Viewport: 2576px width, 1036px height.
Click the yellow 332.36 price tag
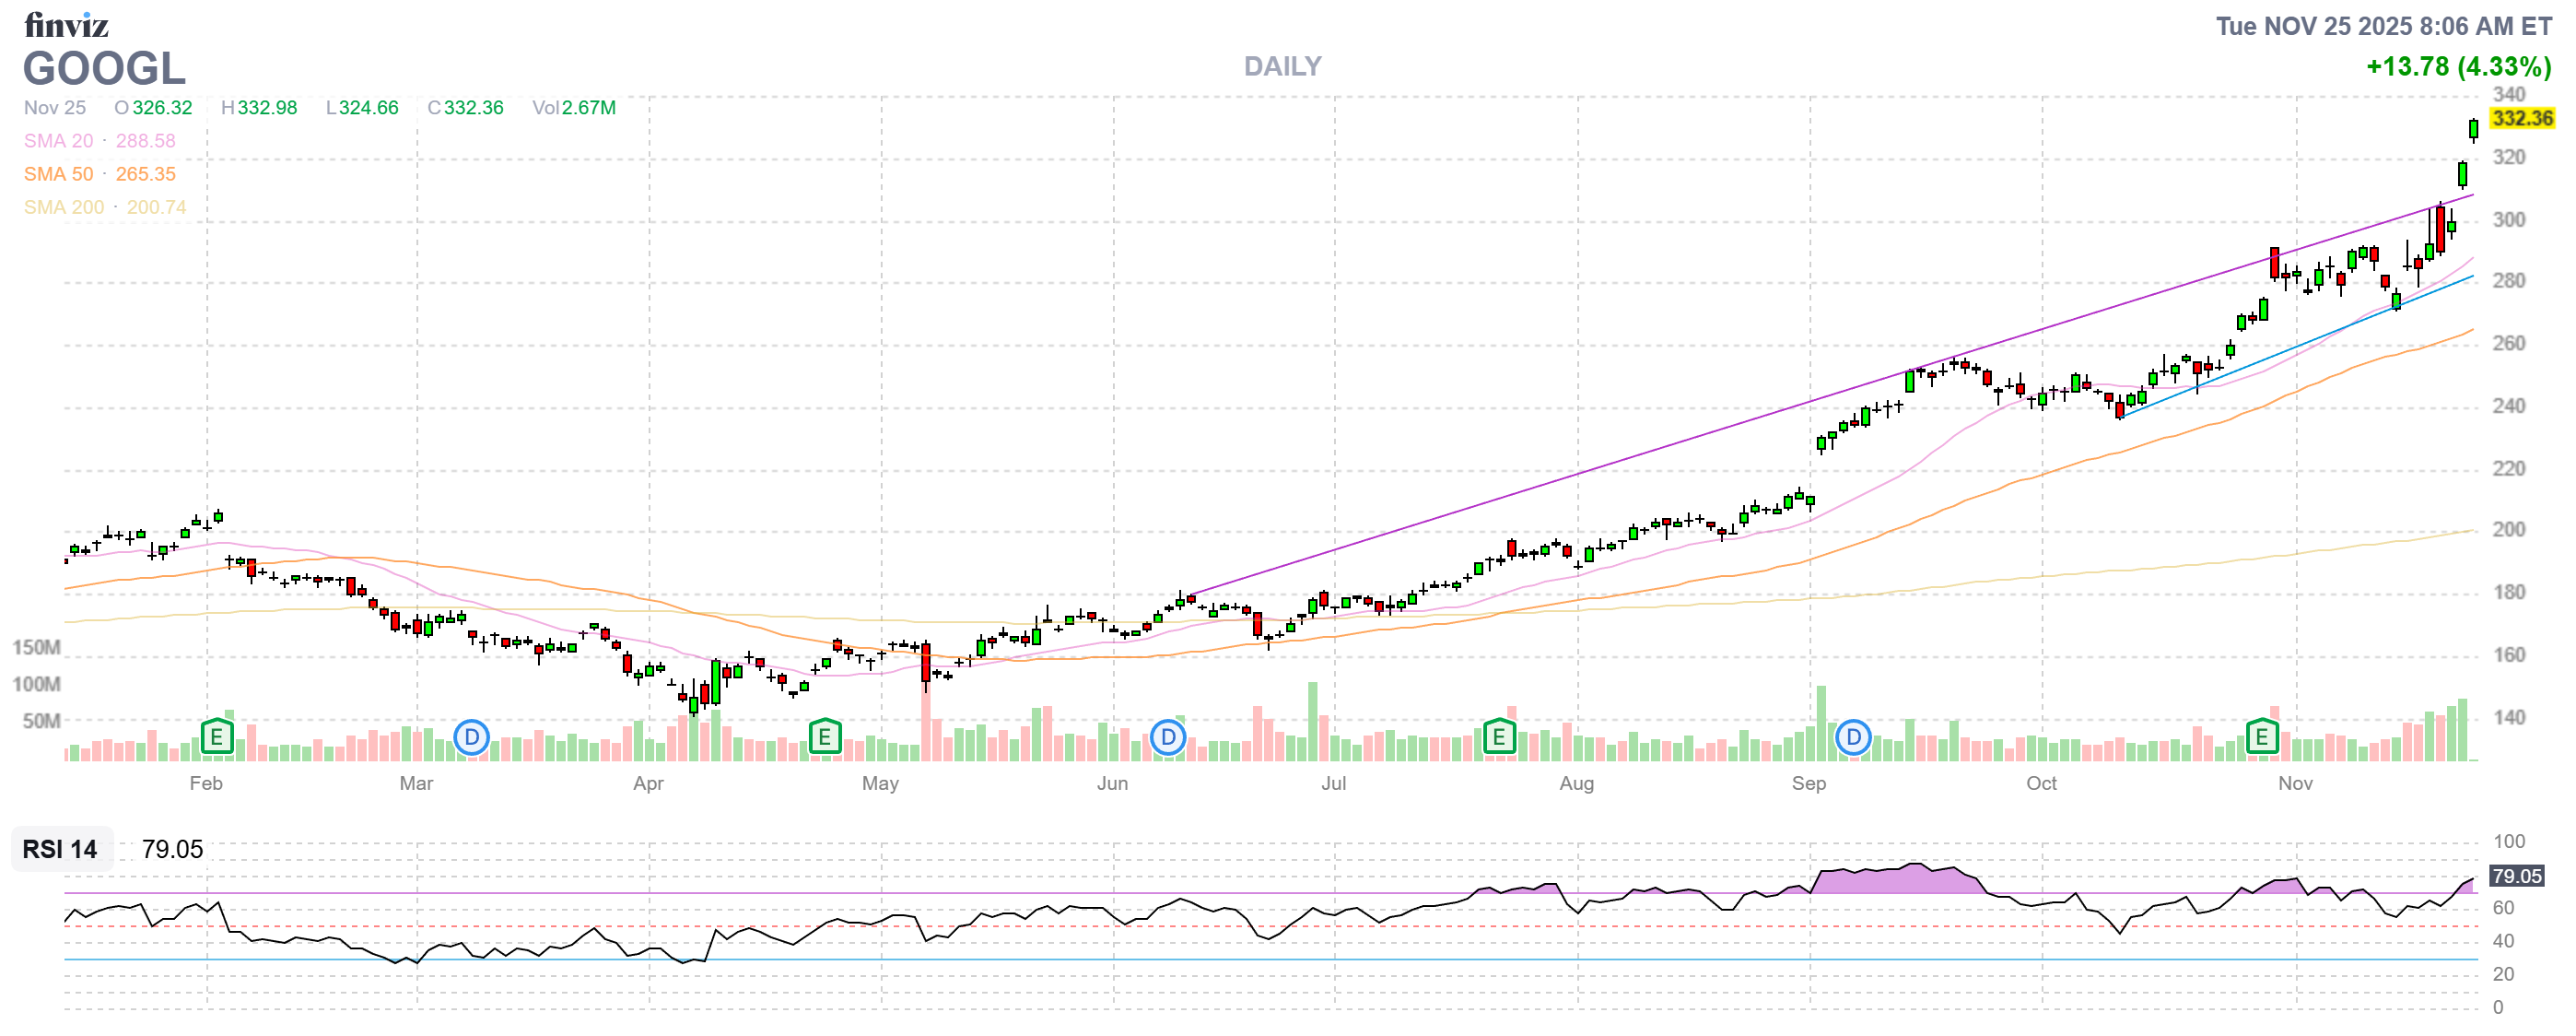click(x=2522, y=118)
